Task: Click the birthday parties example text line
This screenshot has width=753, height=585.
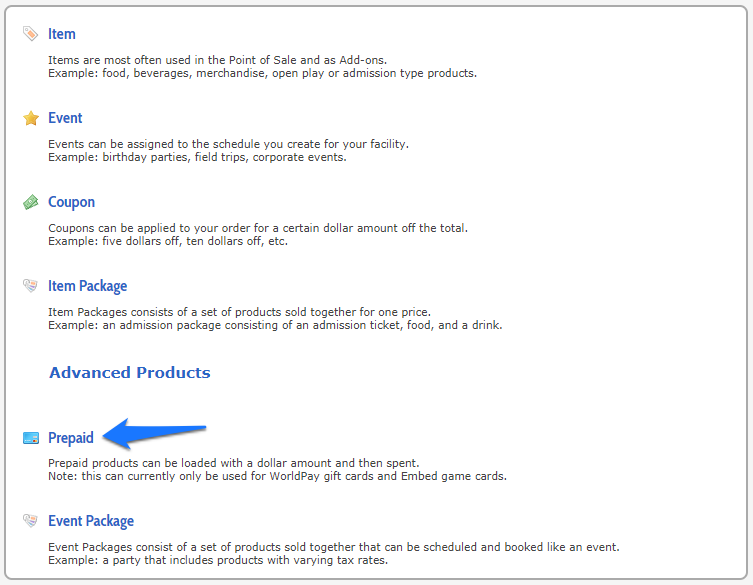Action: point(197,158)
